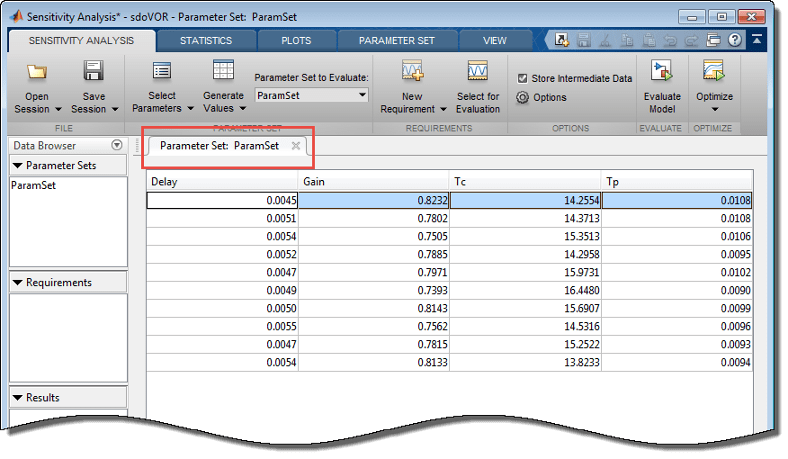
Task: Click the copy icon in quick access toolbar
Action: (x=627, y=40)
